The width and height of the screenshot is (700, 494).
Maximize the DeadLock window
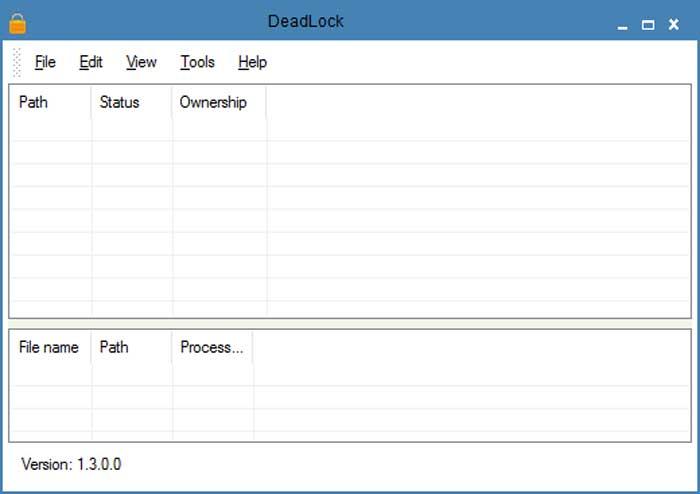point(648,25)
